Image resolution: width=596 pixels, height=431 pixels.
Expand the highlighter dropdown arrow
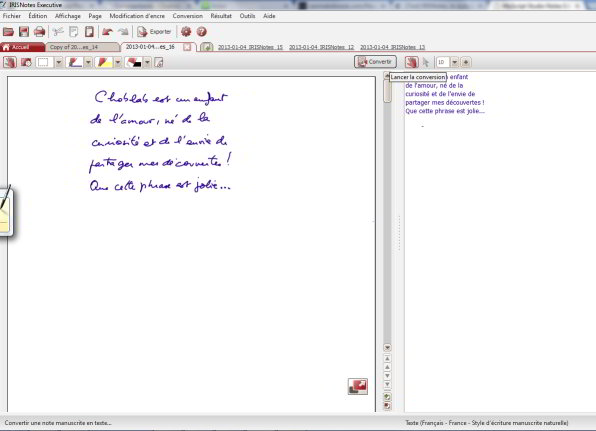pyautogui.click(x=118, y=62)
